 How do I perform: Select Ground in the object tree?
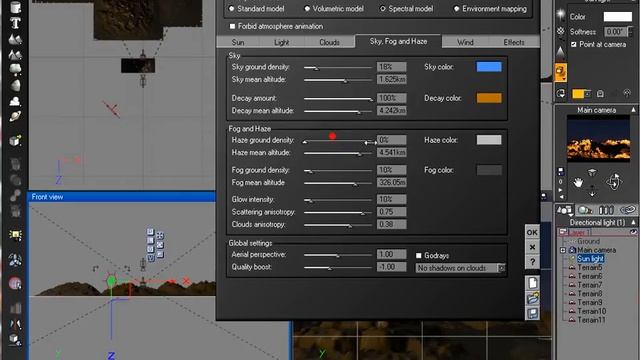click(588, 241)
